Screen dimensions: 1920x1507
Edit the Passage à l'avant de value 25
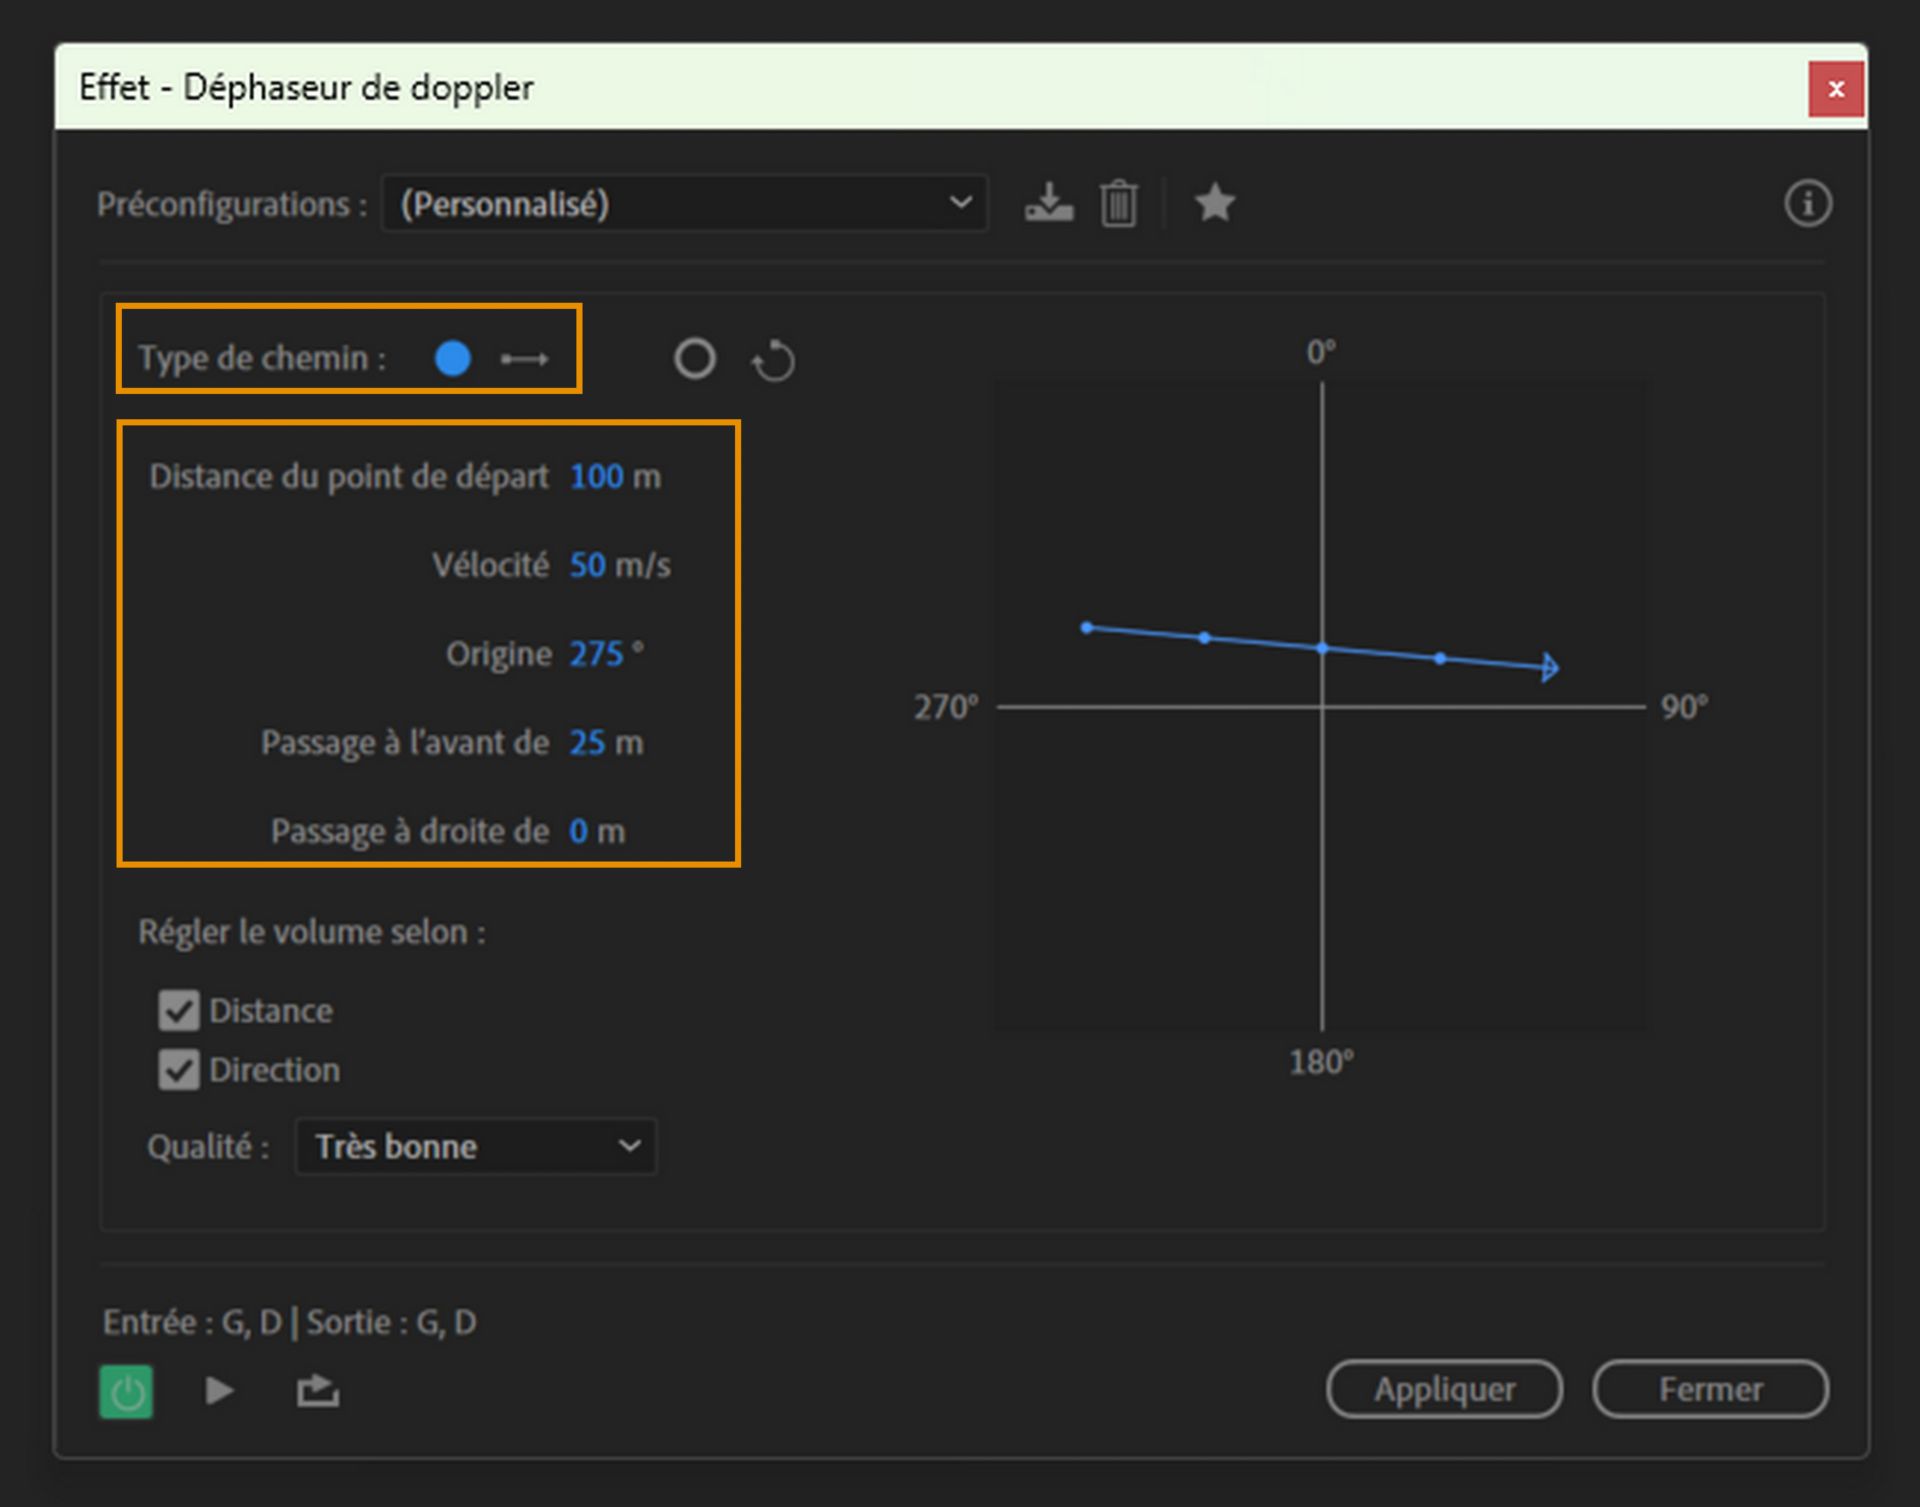(587, 743)
